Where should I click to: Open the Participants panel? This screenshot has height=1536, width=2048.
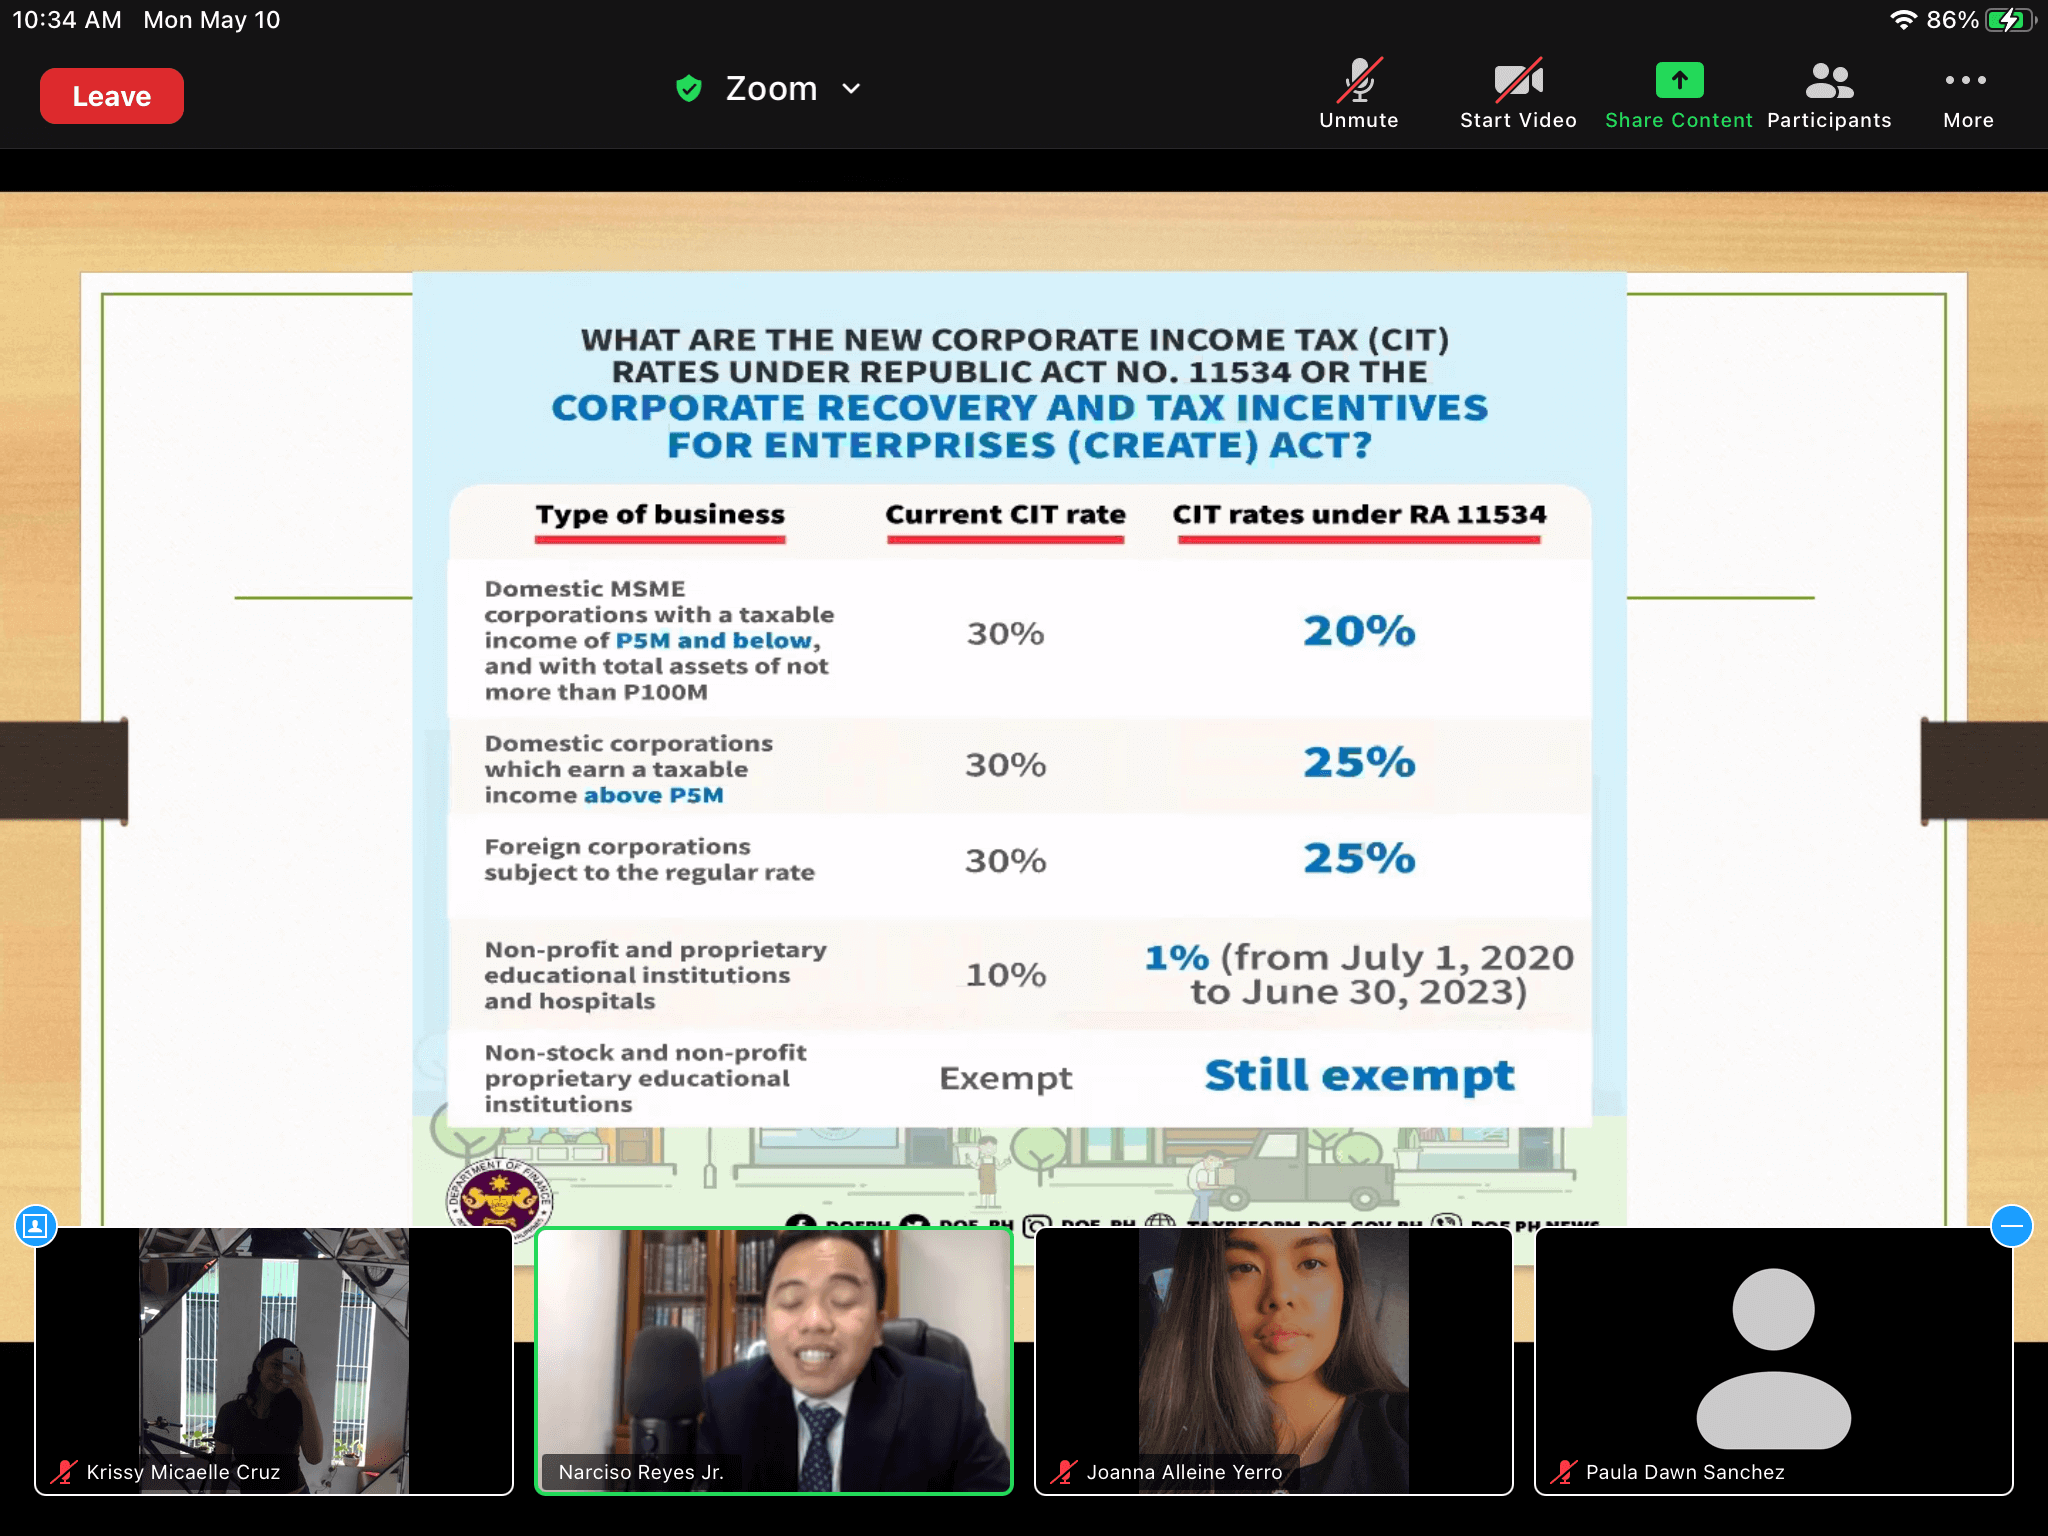(x=1829, y=94)
